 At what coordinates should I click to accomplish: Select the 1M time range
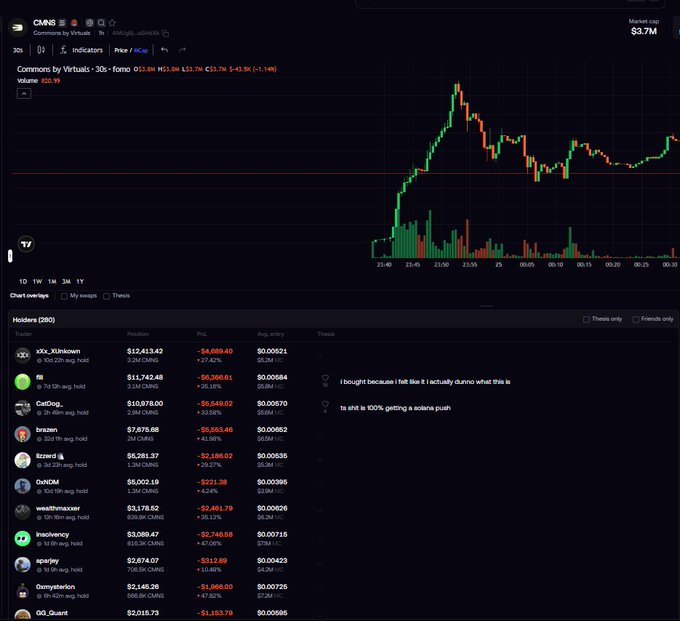52,281
